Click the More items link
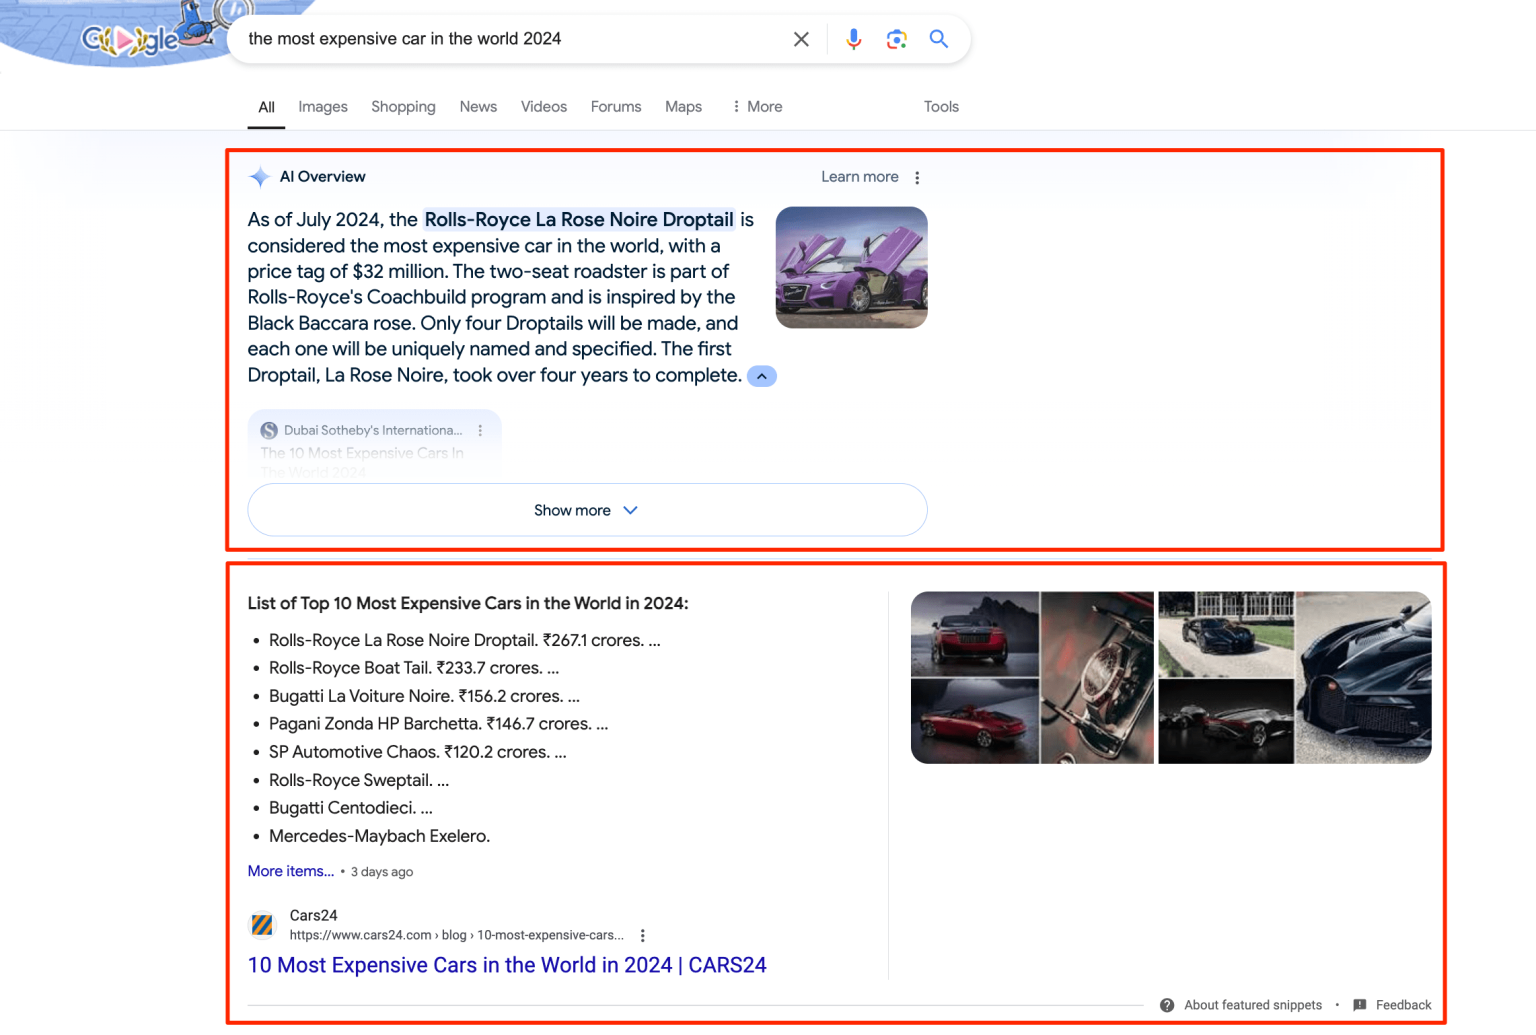Screen dimensions: 1536x1035 click(290, 871)
